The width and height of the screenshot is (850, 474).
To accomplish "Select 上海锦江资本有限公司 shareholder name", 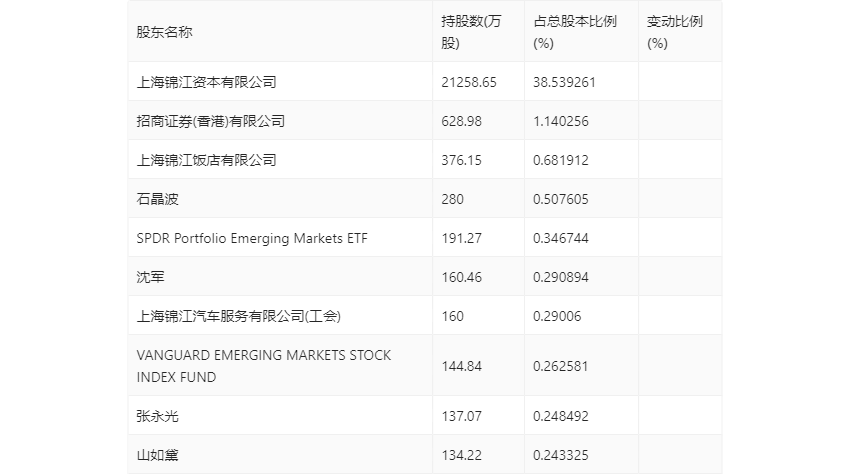I will pyautogui.click(x=206, y=82).
